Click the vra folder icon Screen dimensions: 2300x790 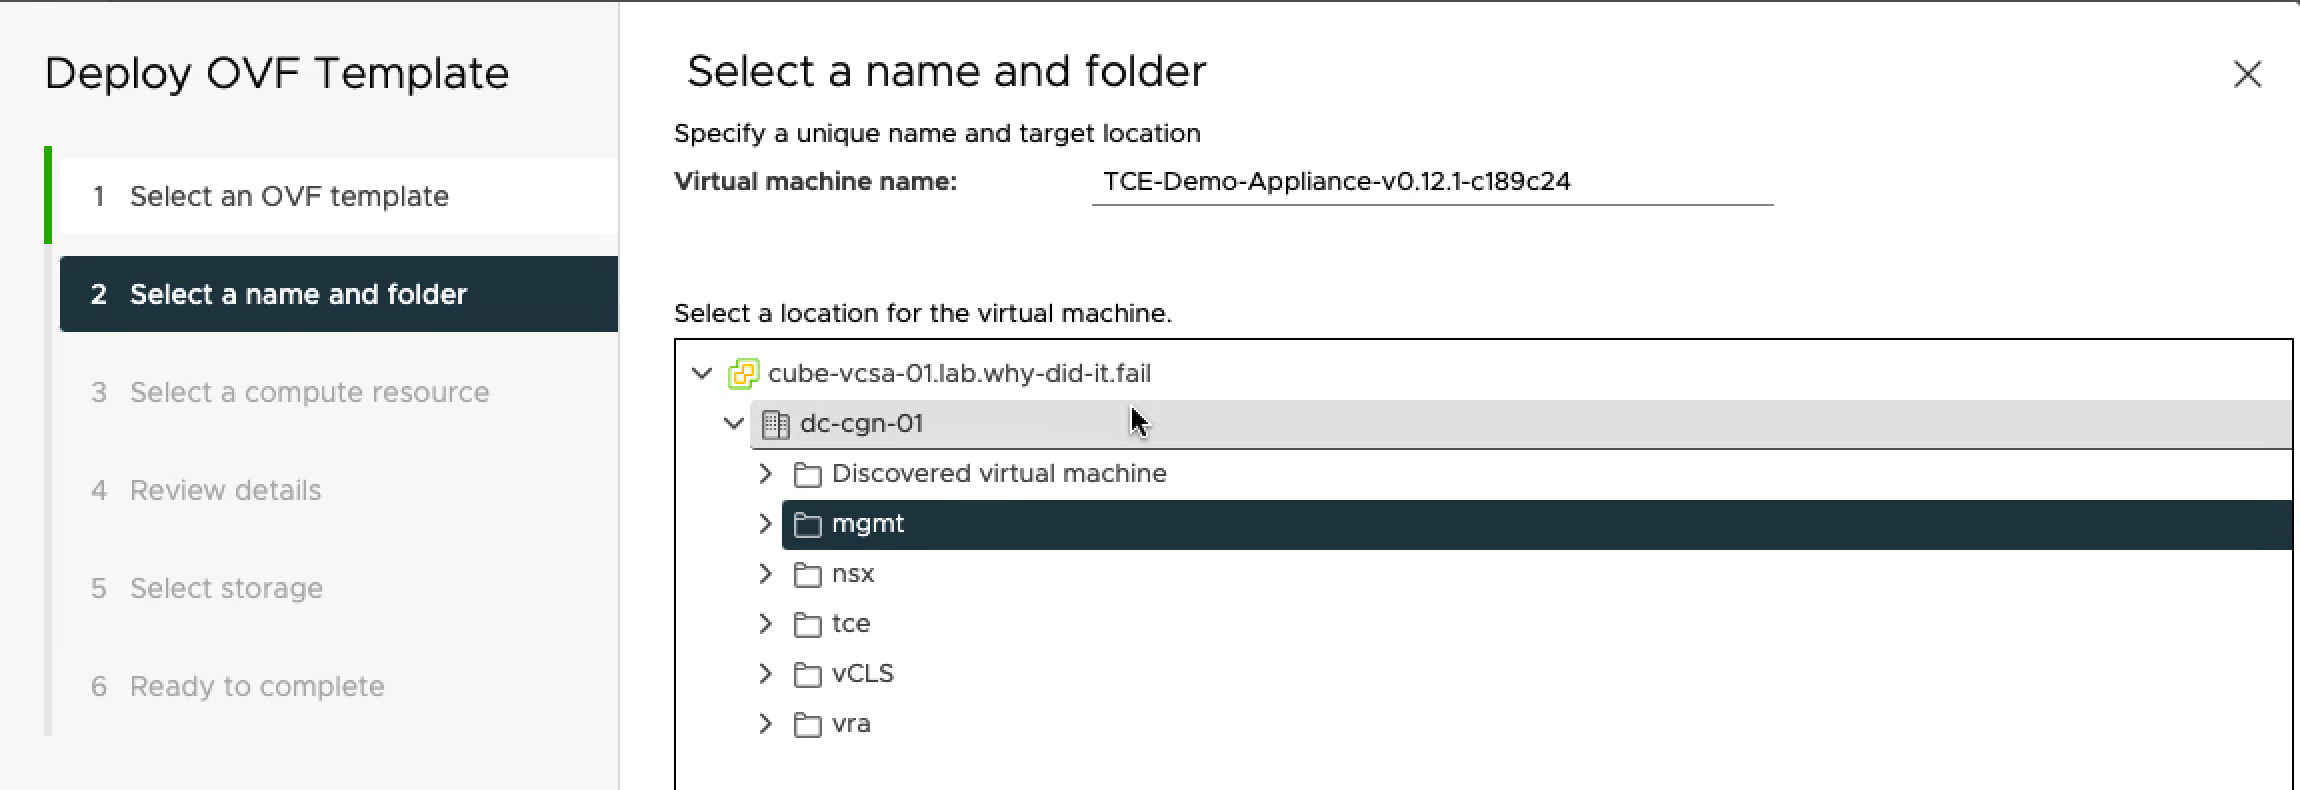[807, 724]
